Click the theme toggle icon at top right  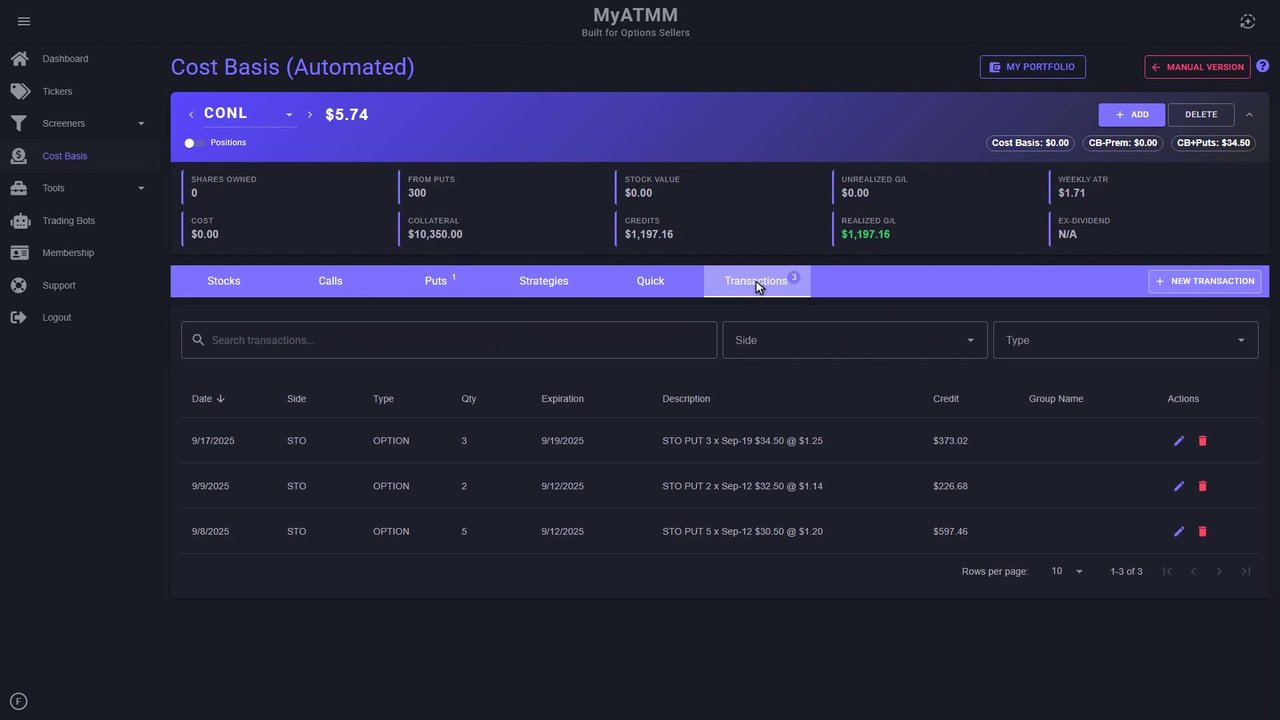tap(1247, 21)
